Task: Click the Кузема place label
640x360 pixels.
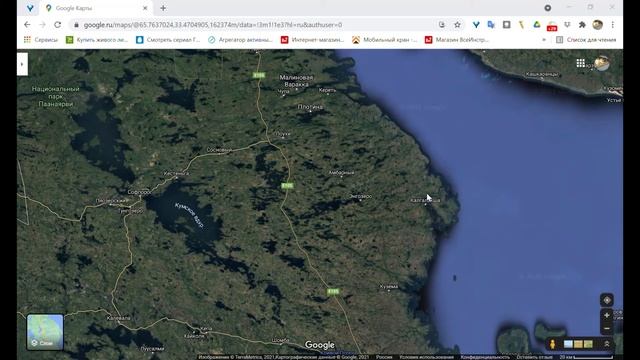Action: [x=389, y=287]
